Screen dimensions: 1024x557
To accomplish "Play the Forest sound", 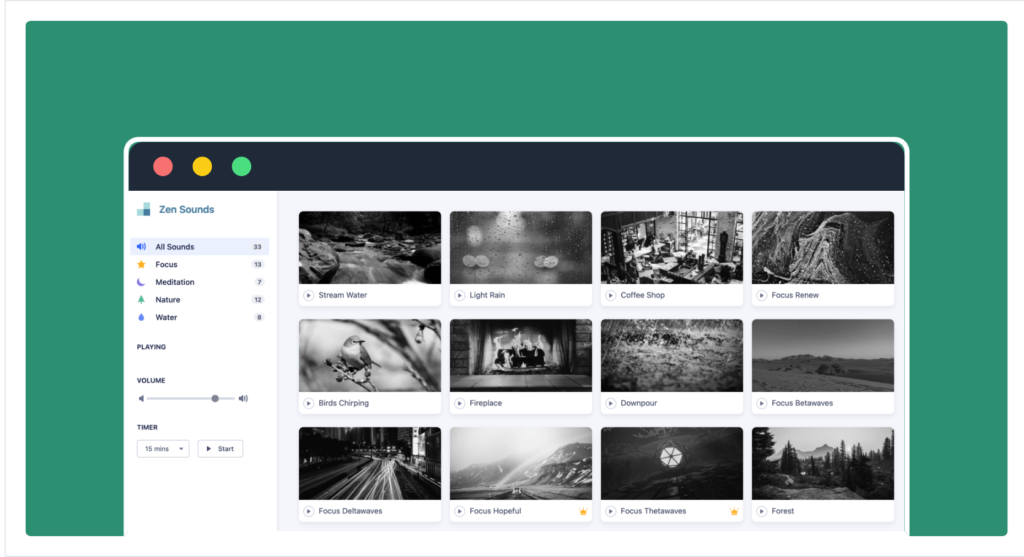I will coord(761,511).
